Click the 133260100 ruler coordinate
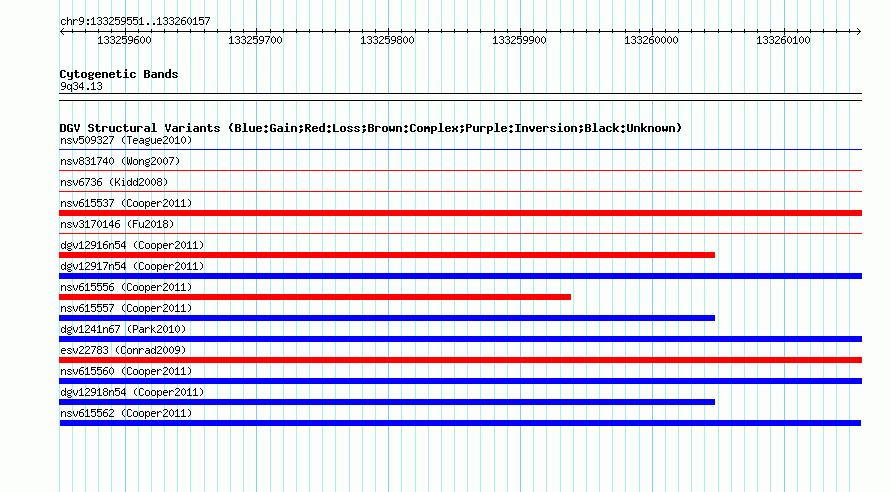The height and width of the screenshot is (492, 890). [x=783, y=40]
